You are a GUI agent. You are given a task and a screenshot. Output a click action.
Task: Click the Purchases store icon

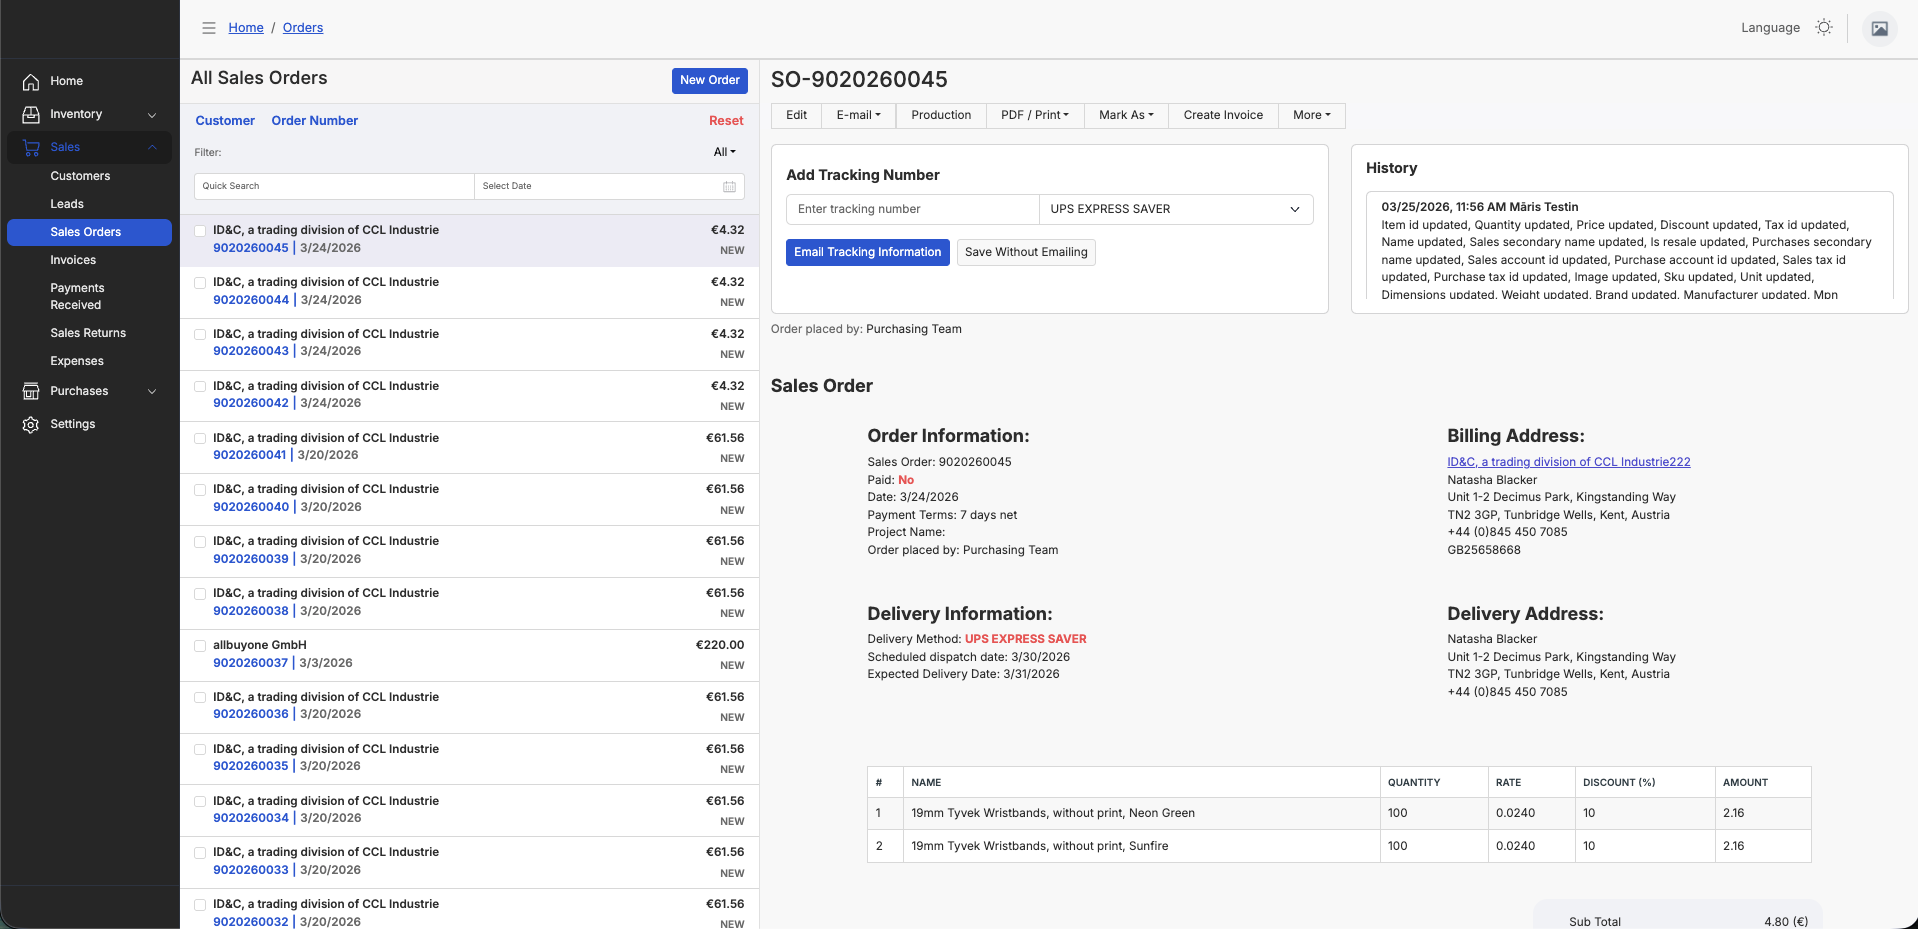[31, 392]
